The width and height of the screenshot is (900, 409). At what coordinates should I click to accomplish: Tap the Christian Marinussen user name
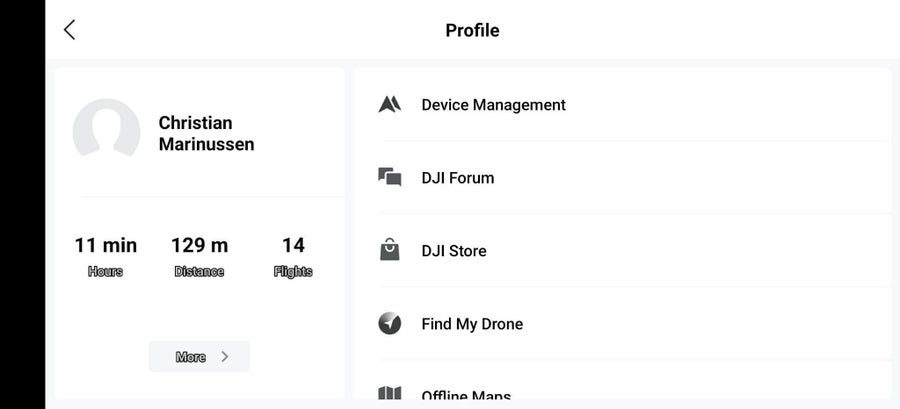tap(207, 134)
